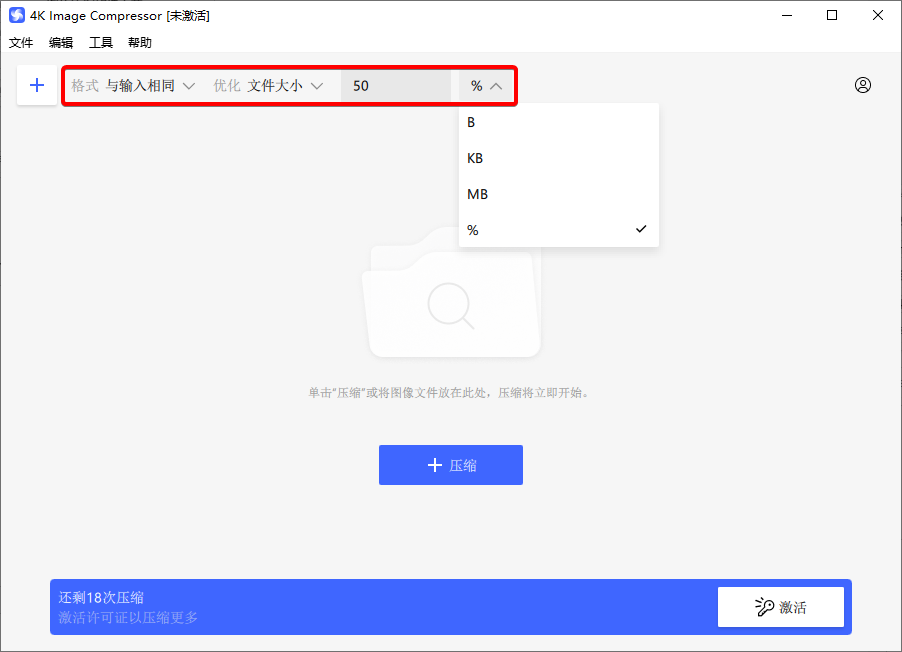Collapse the % unit dropdown
Image resolution: width=902 pixels, height=652 pixels.
point(486,86)
